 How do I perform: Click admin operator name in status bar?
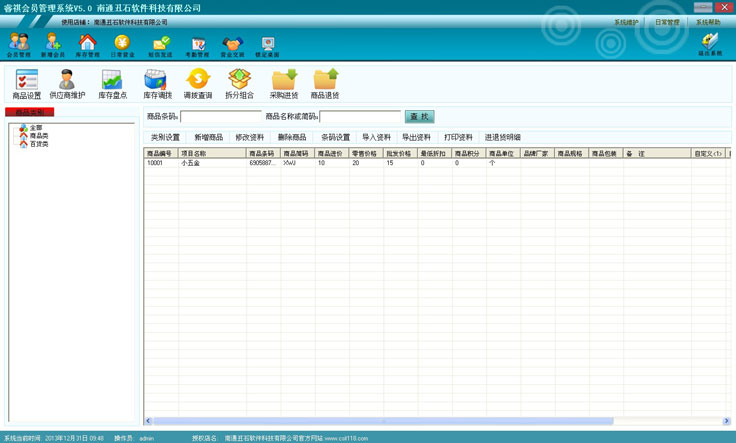[x=146, y=438]
